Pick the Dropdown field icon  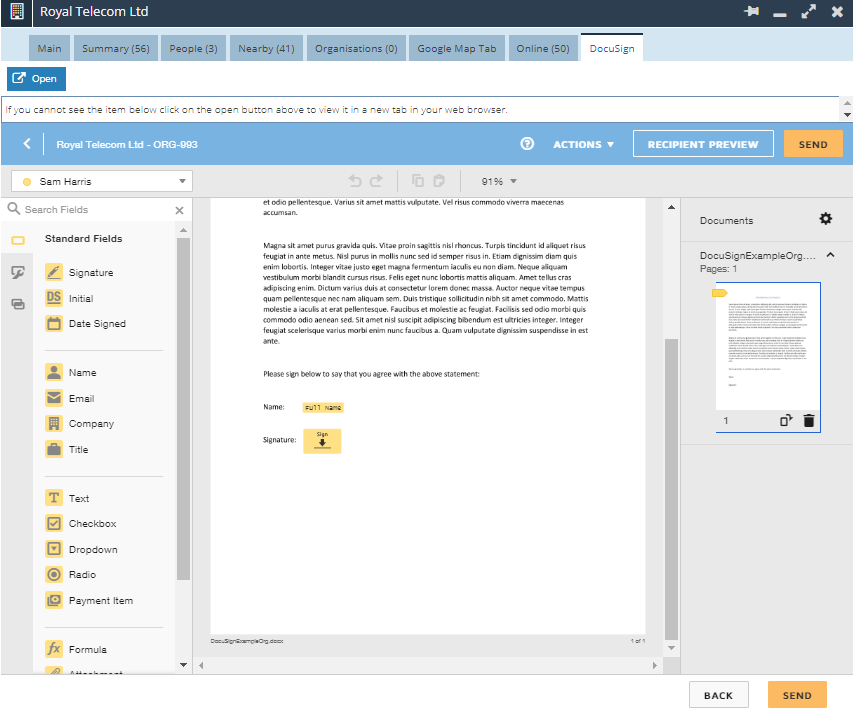54,549
